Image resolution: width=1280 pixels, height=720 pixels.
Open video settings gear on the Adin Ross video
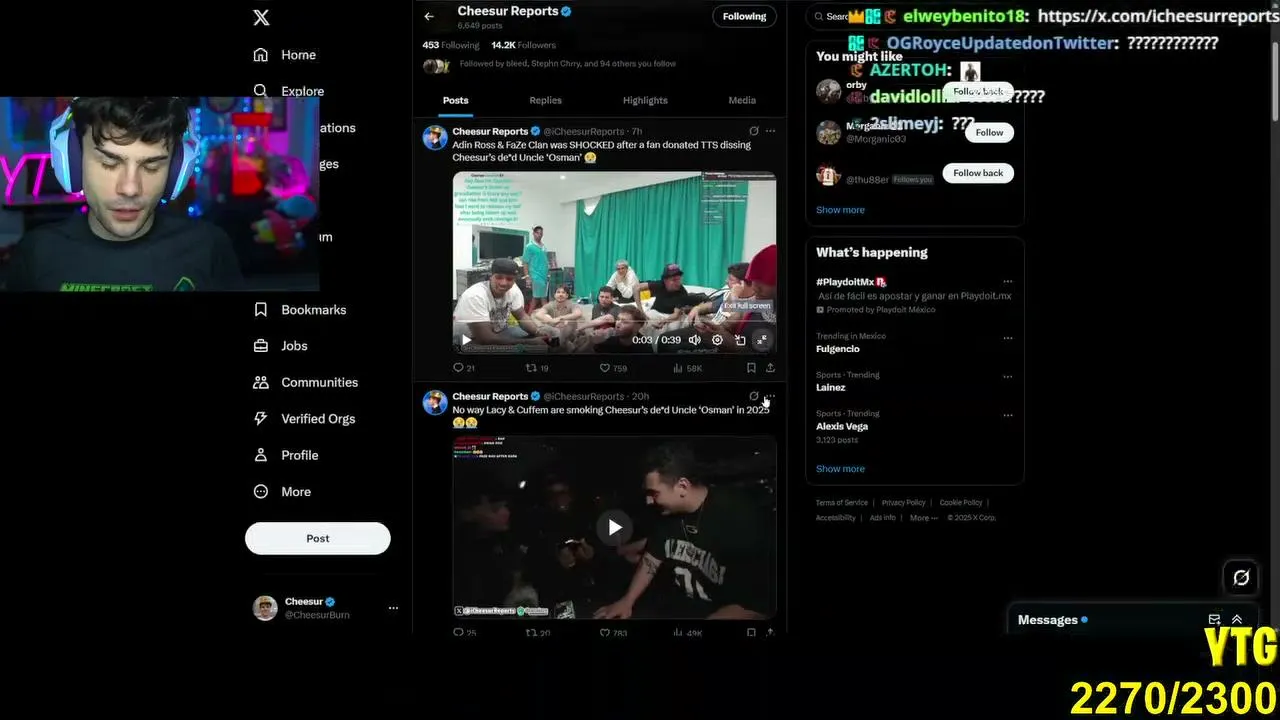(717, 340)
